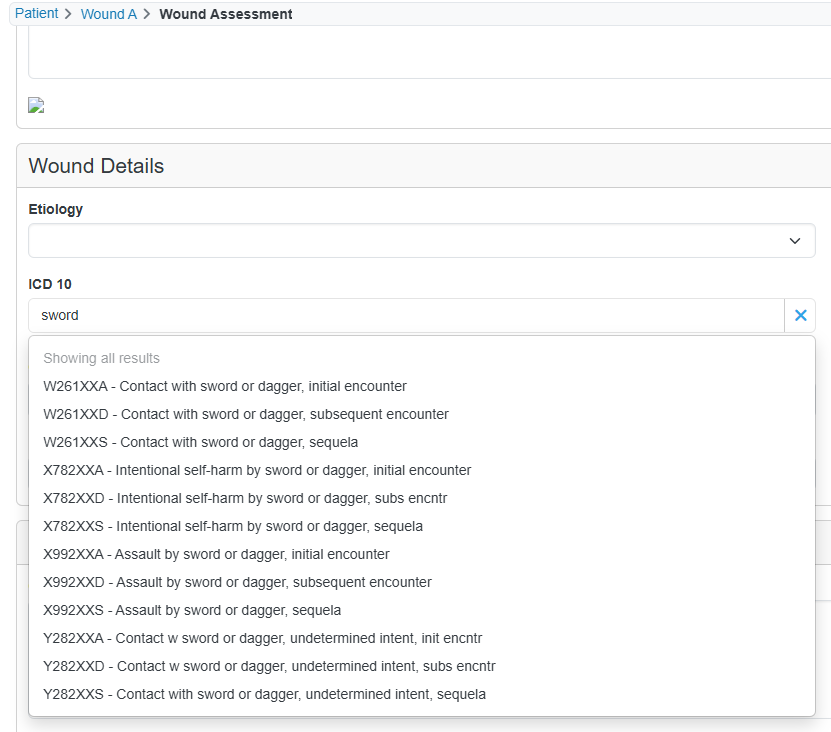Click the broken image placeholder icon

(x=36, y=105)
